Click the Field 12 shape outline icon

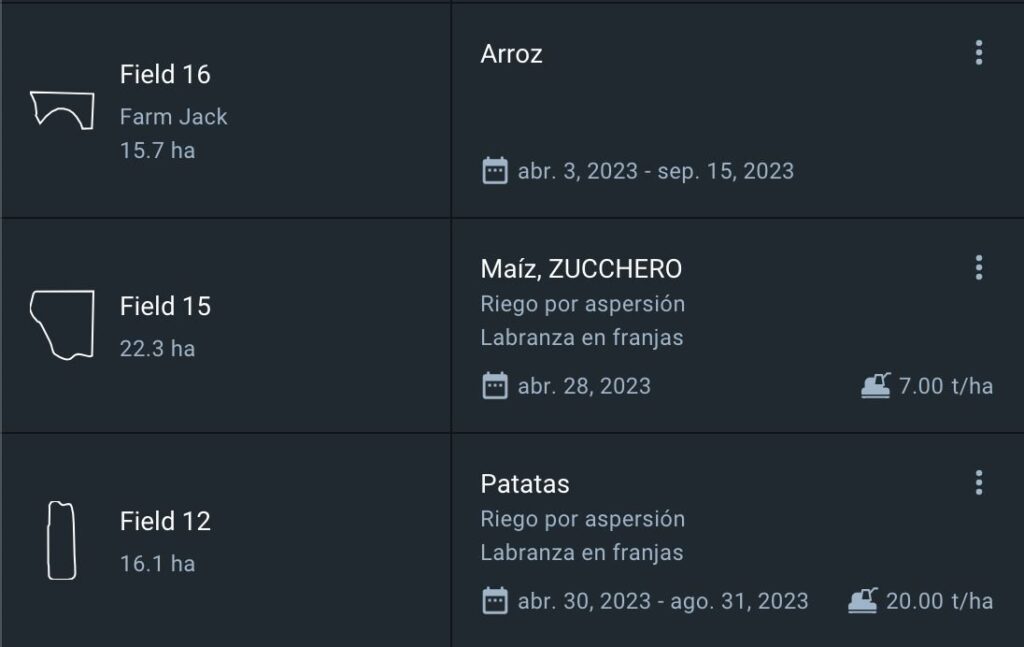61,540
